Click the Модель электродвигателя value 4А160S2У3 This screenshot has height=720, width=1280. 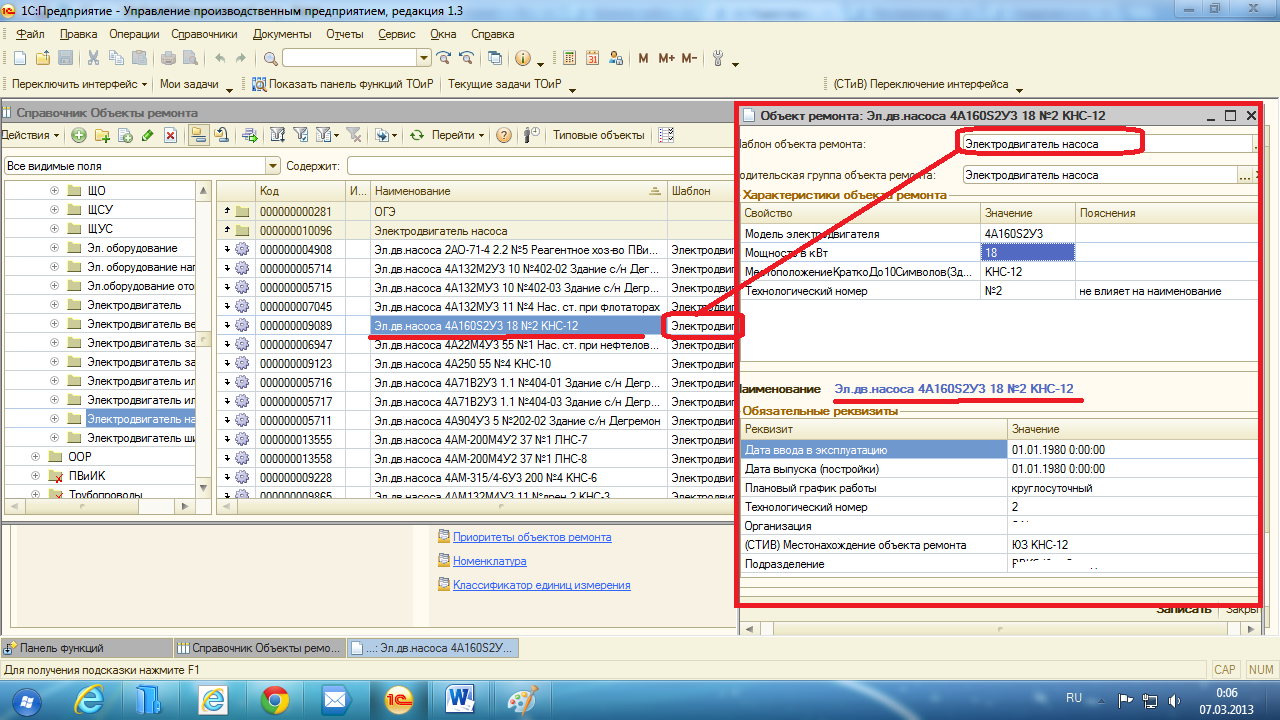pyautogui.click(x=1028, y=233)
